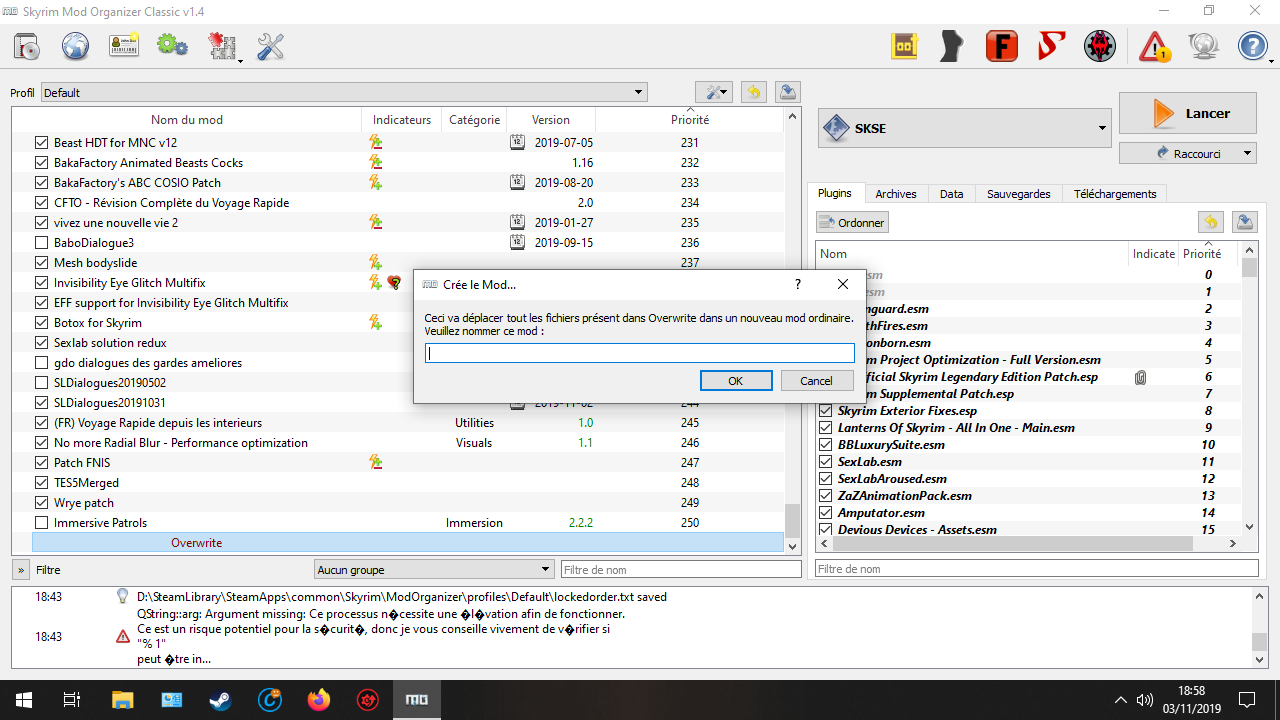
Task: Open the Raccourci dropdown
Action: click(1188, 153)
